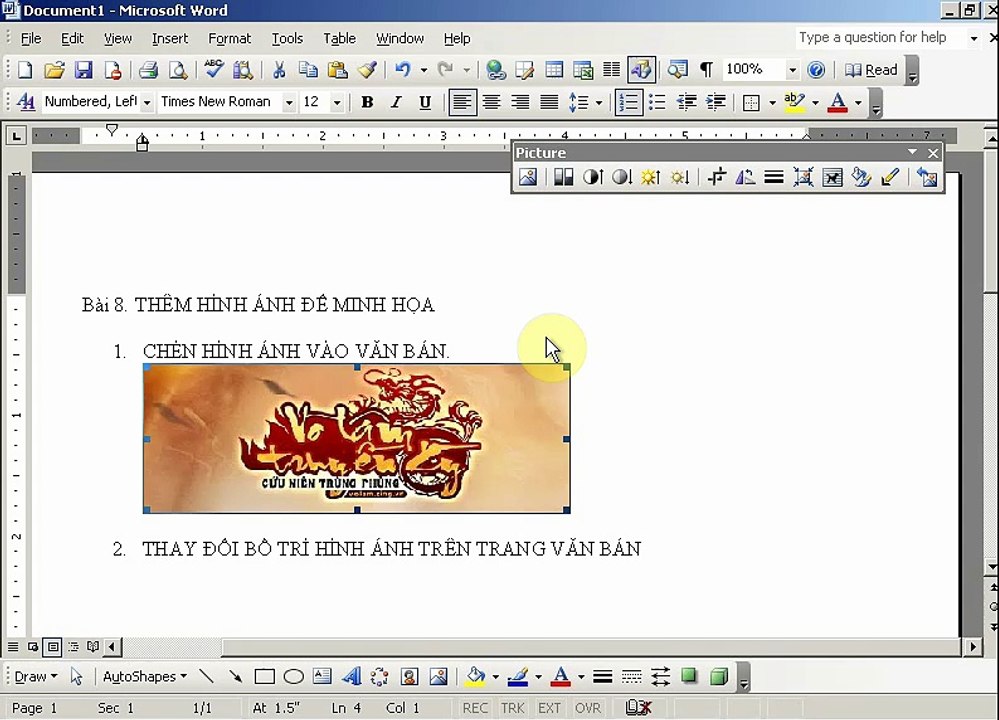999x720 pixels.
Task: Toggle Bold formatting
Action: pyautogui.click(x=367, y=102)
